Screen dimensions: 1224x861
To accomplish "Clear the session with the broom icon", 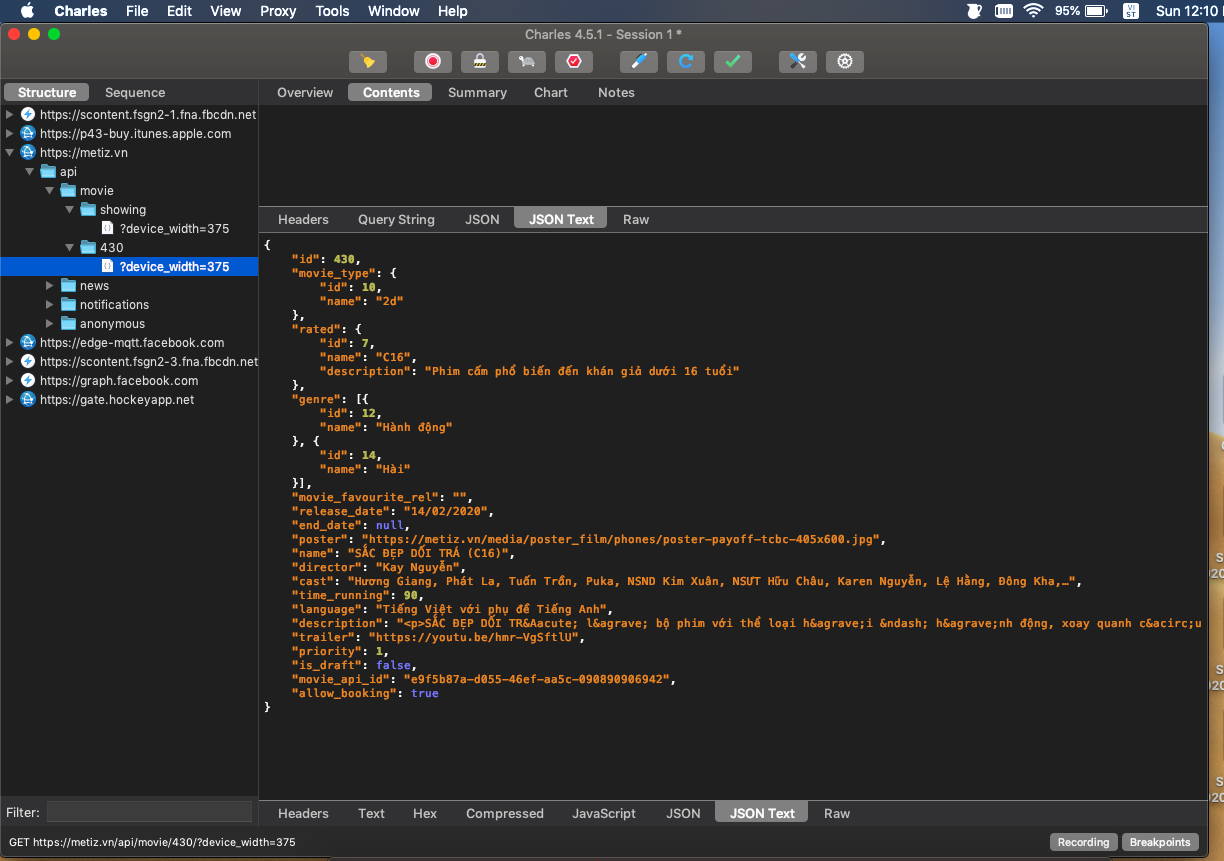I will point(368,62).
